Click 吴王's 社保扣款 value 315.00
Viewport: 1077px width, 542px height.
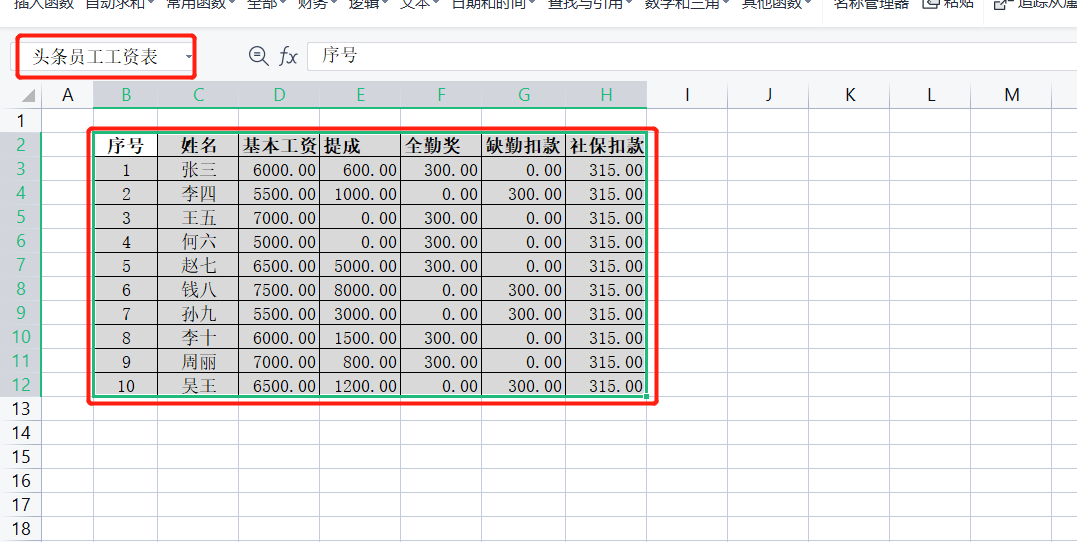coord(606,385)
